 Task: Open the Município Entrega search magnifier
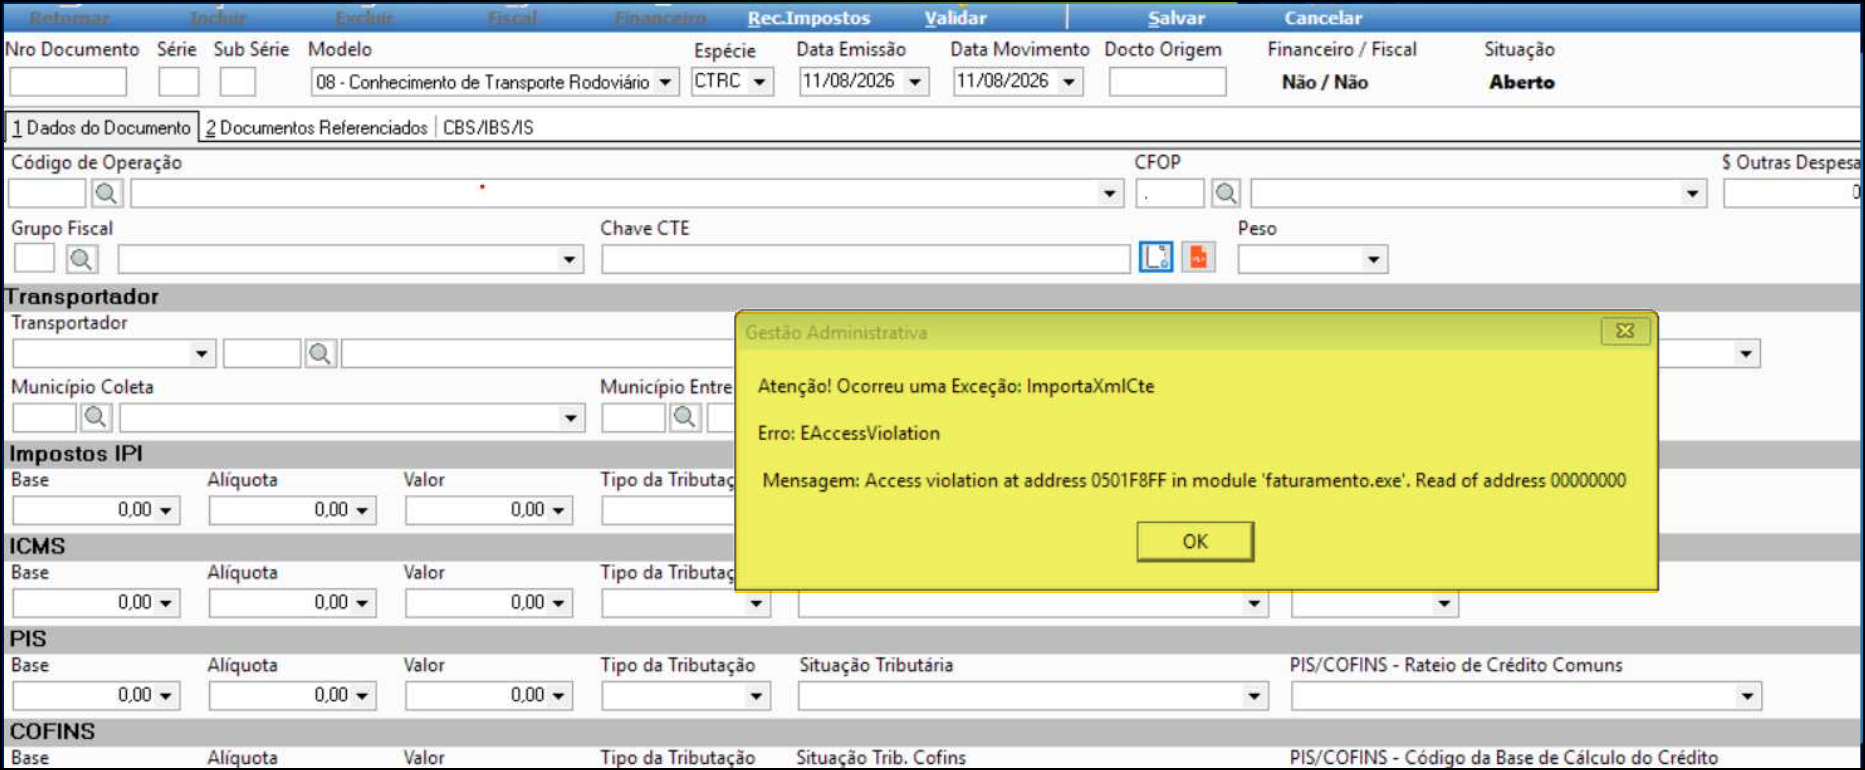pos(685,416)
